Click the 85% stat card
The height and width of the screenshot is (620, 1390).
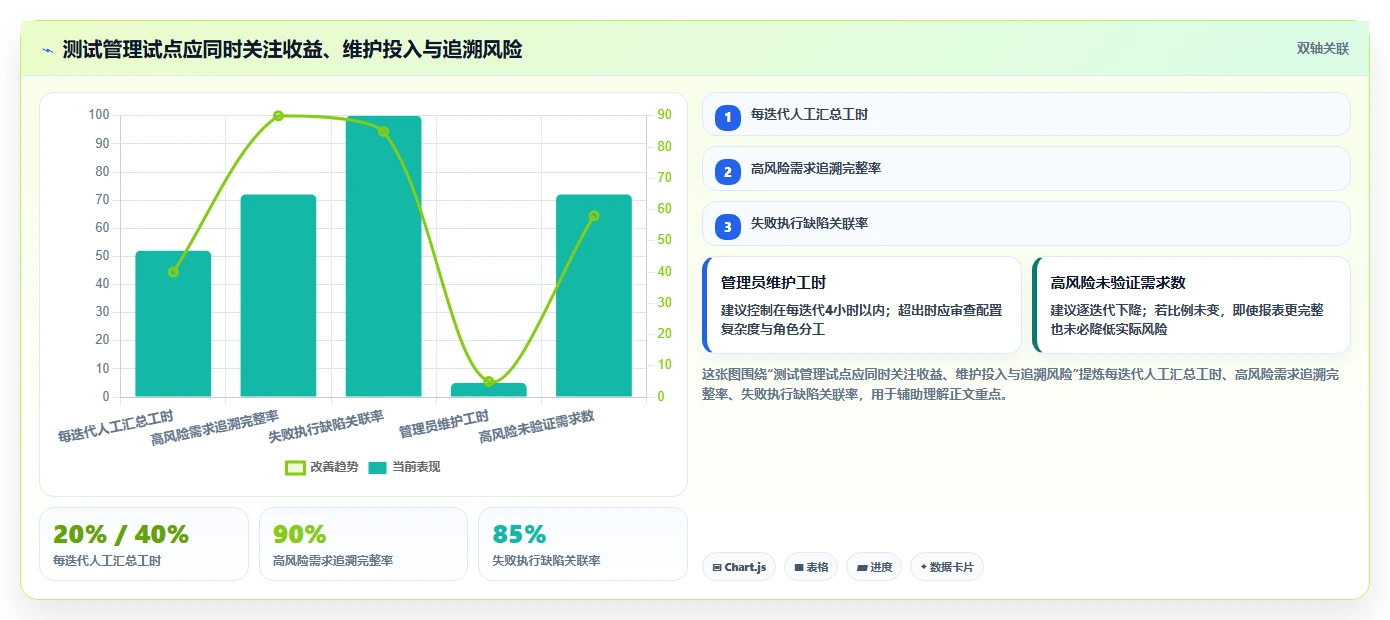coord(583,544)
